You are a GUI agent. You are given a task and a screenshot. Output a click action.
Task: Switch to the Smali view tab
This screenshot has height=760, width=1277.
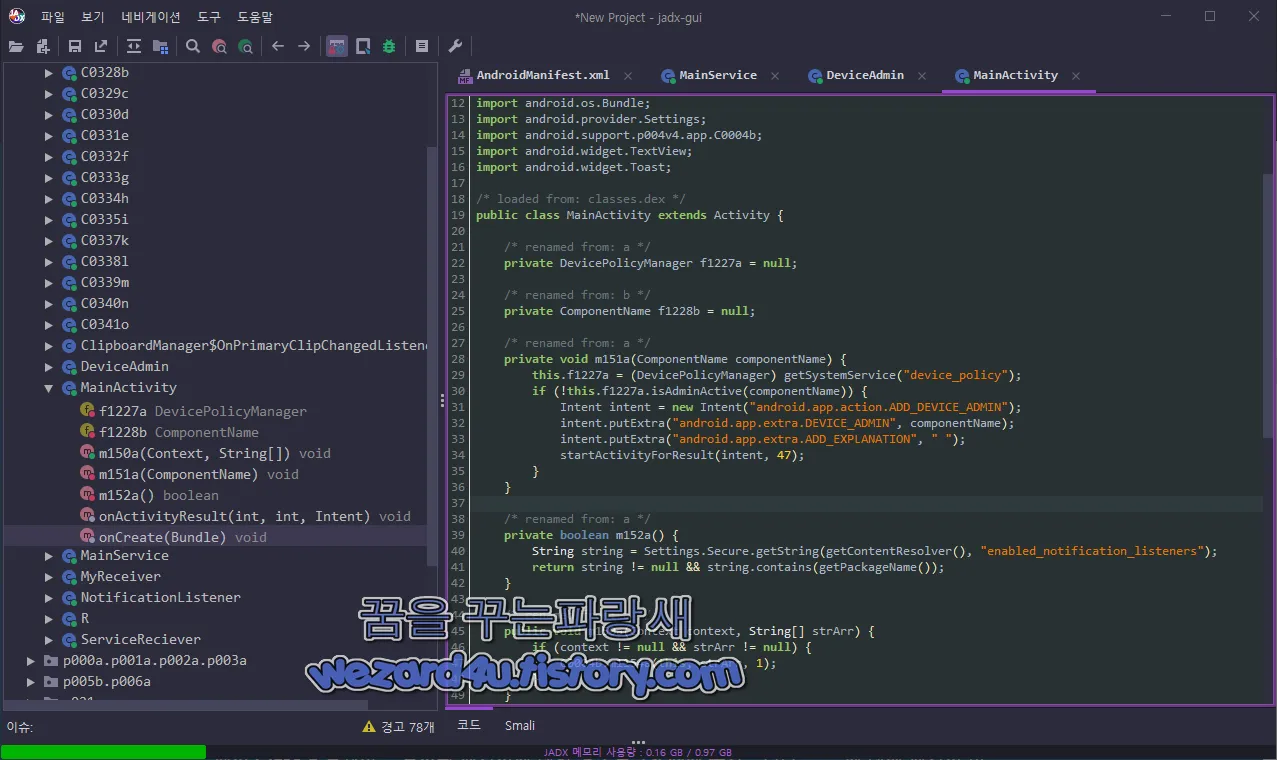point(520,725)
